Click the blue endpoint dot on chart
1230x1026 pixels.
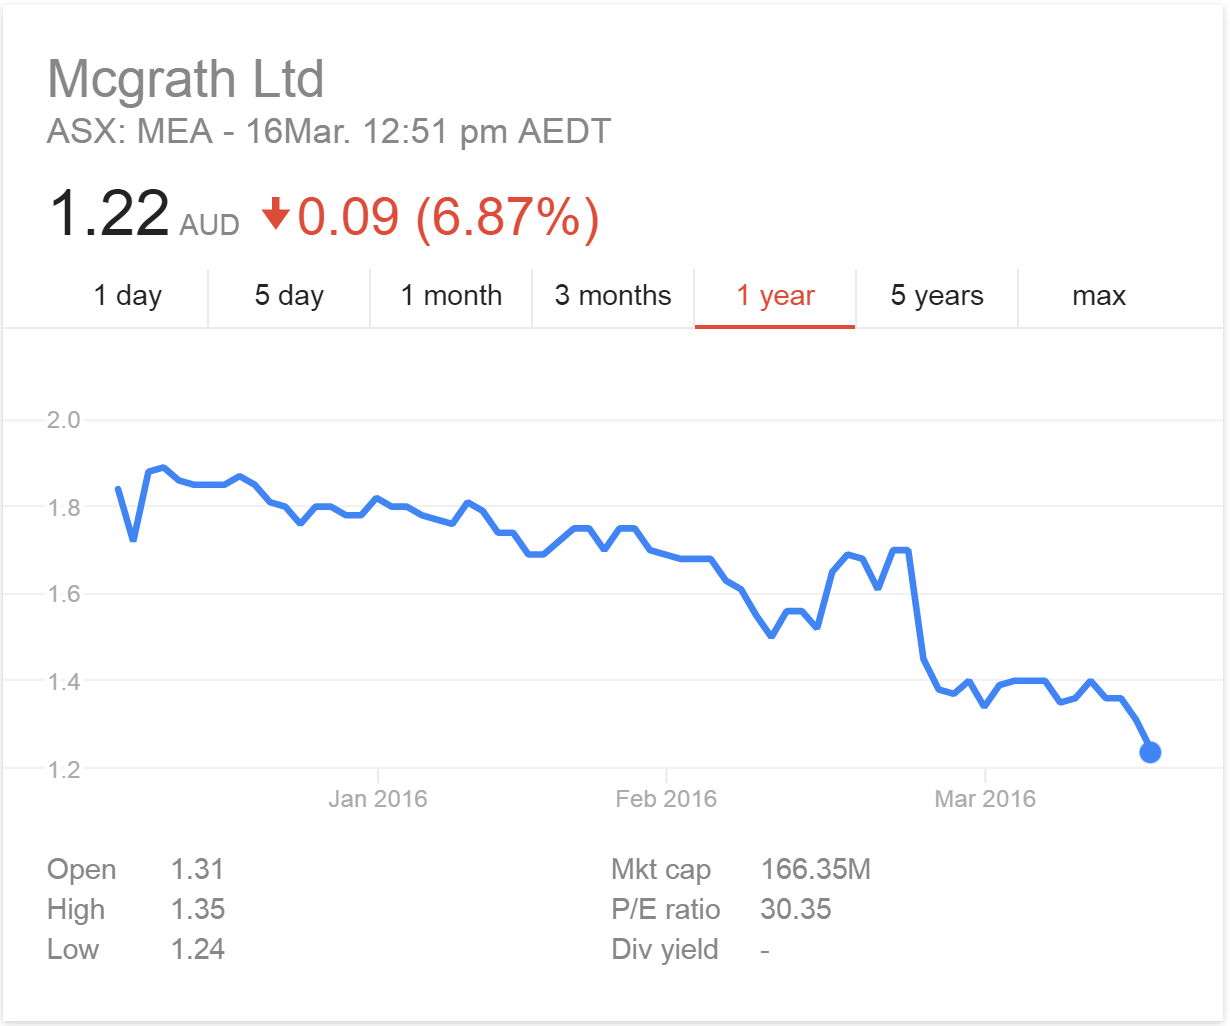pos(1150,752)
